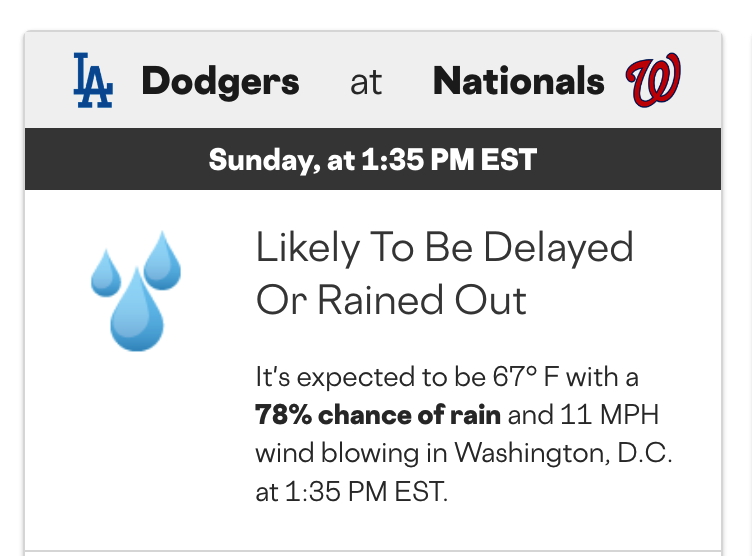This screenshot has width=752, height=556.
Task: Click the Sunday 1:35 PM EST game time bar
Action: (x=372, y=159)
